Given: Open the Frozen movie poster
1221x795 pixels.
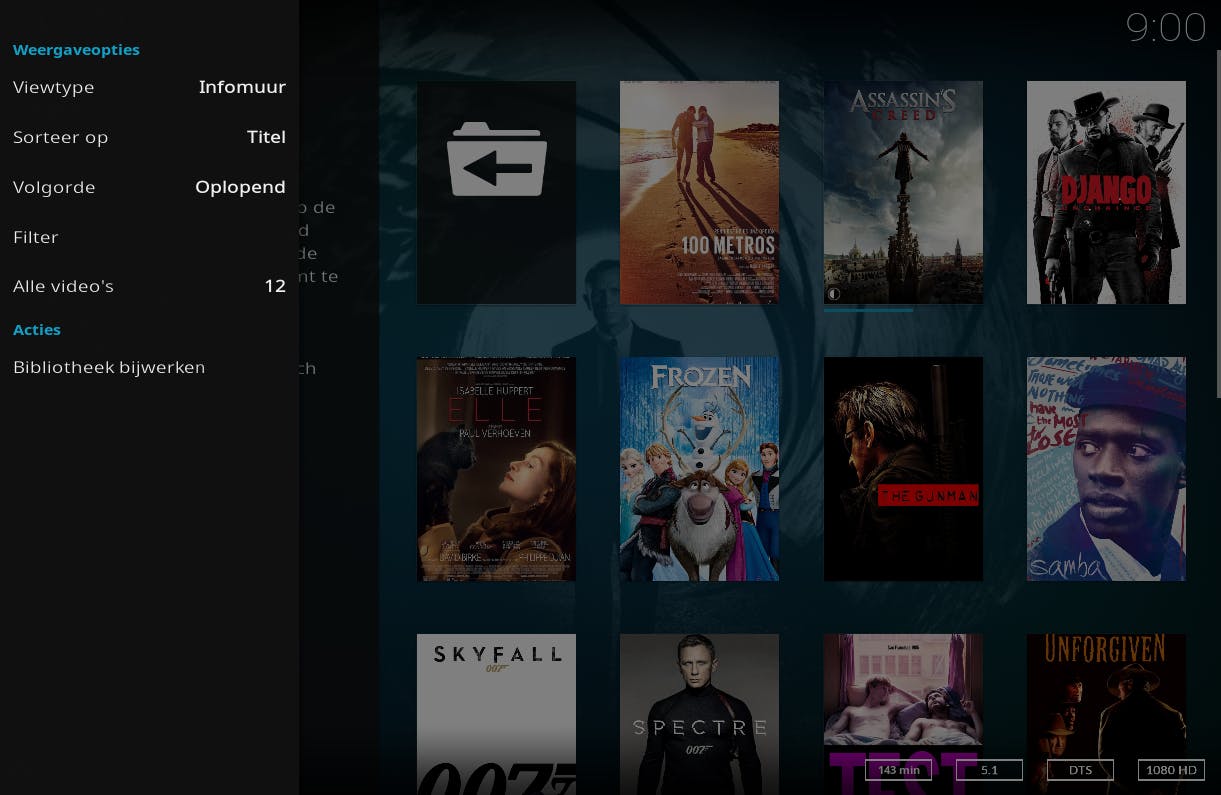Looking at the screenshot, I should pos(699,469).
